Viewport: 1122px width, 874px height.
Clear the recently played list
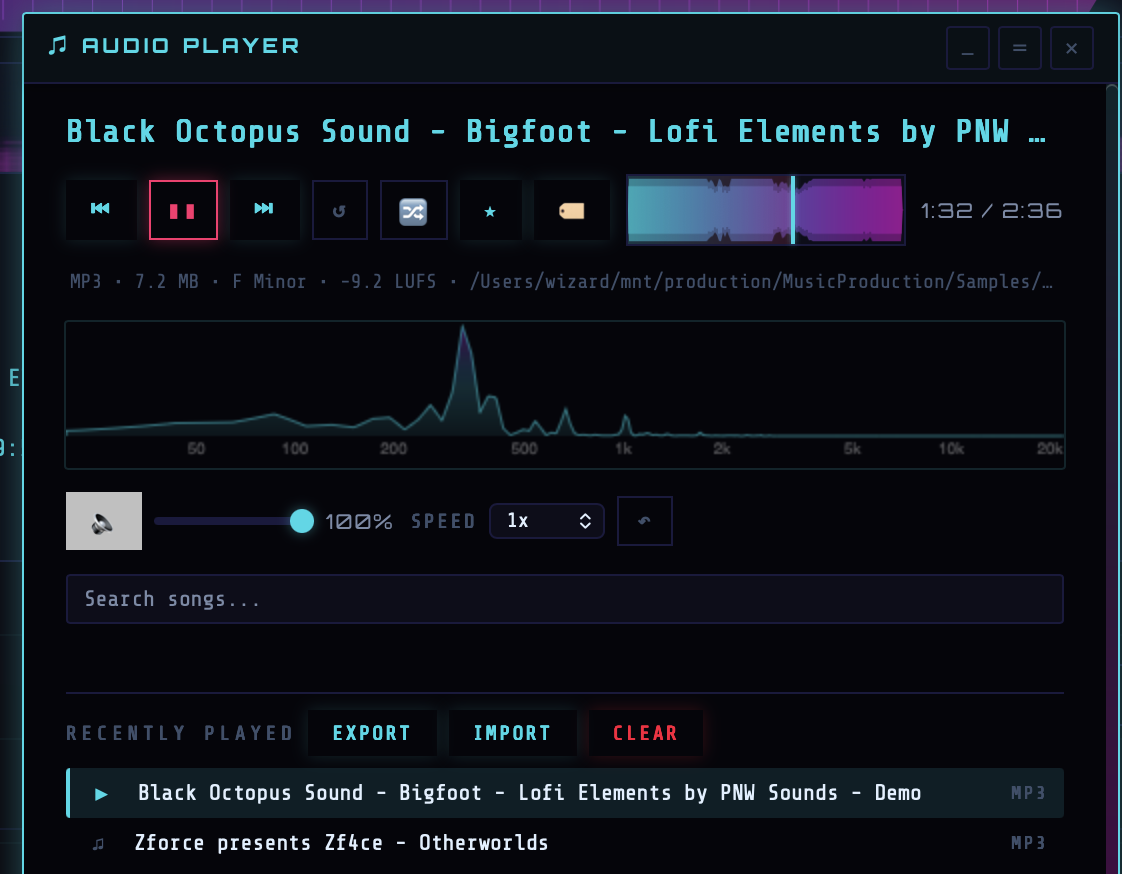tap(645, 733)
